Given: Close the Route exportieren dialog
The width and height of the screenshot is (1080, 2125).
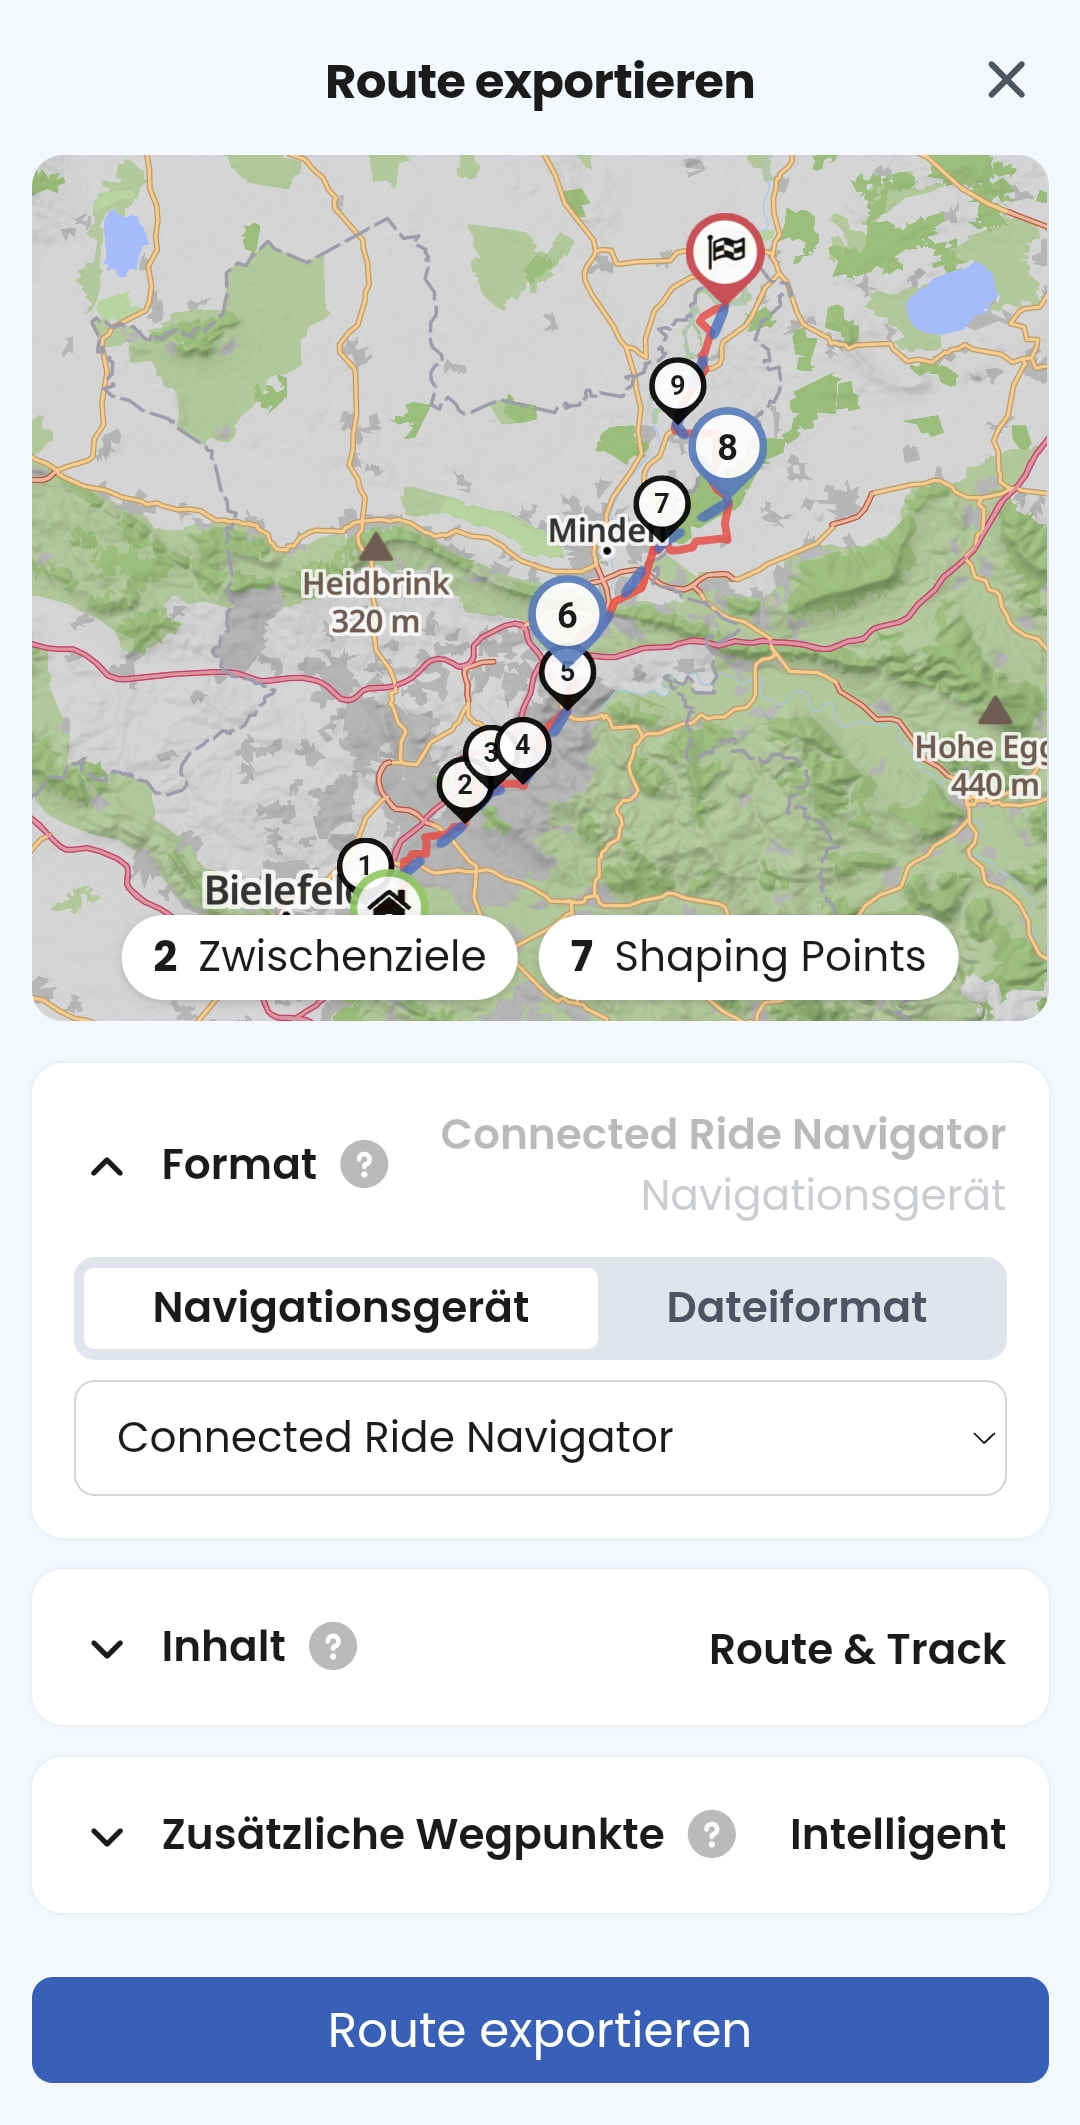Looking at the screenshot, I should pos(1006,80).
